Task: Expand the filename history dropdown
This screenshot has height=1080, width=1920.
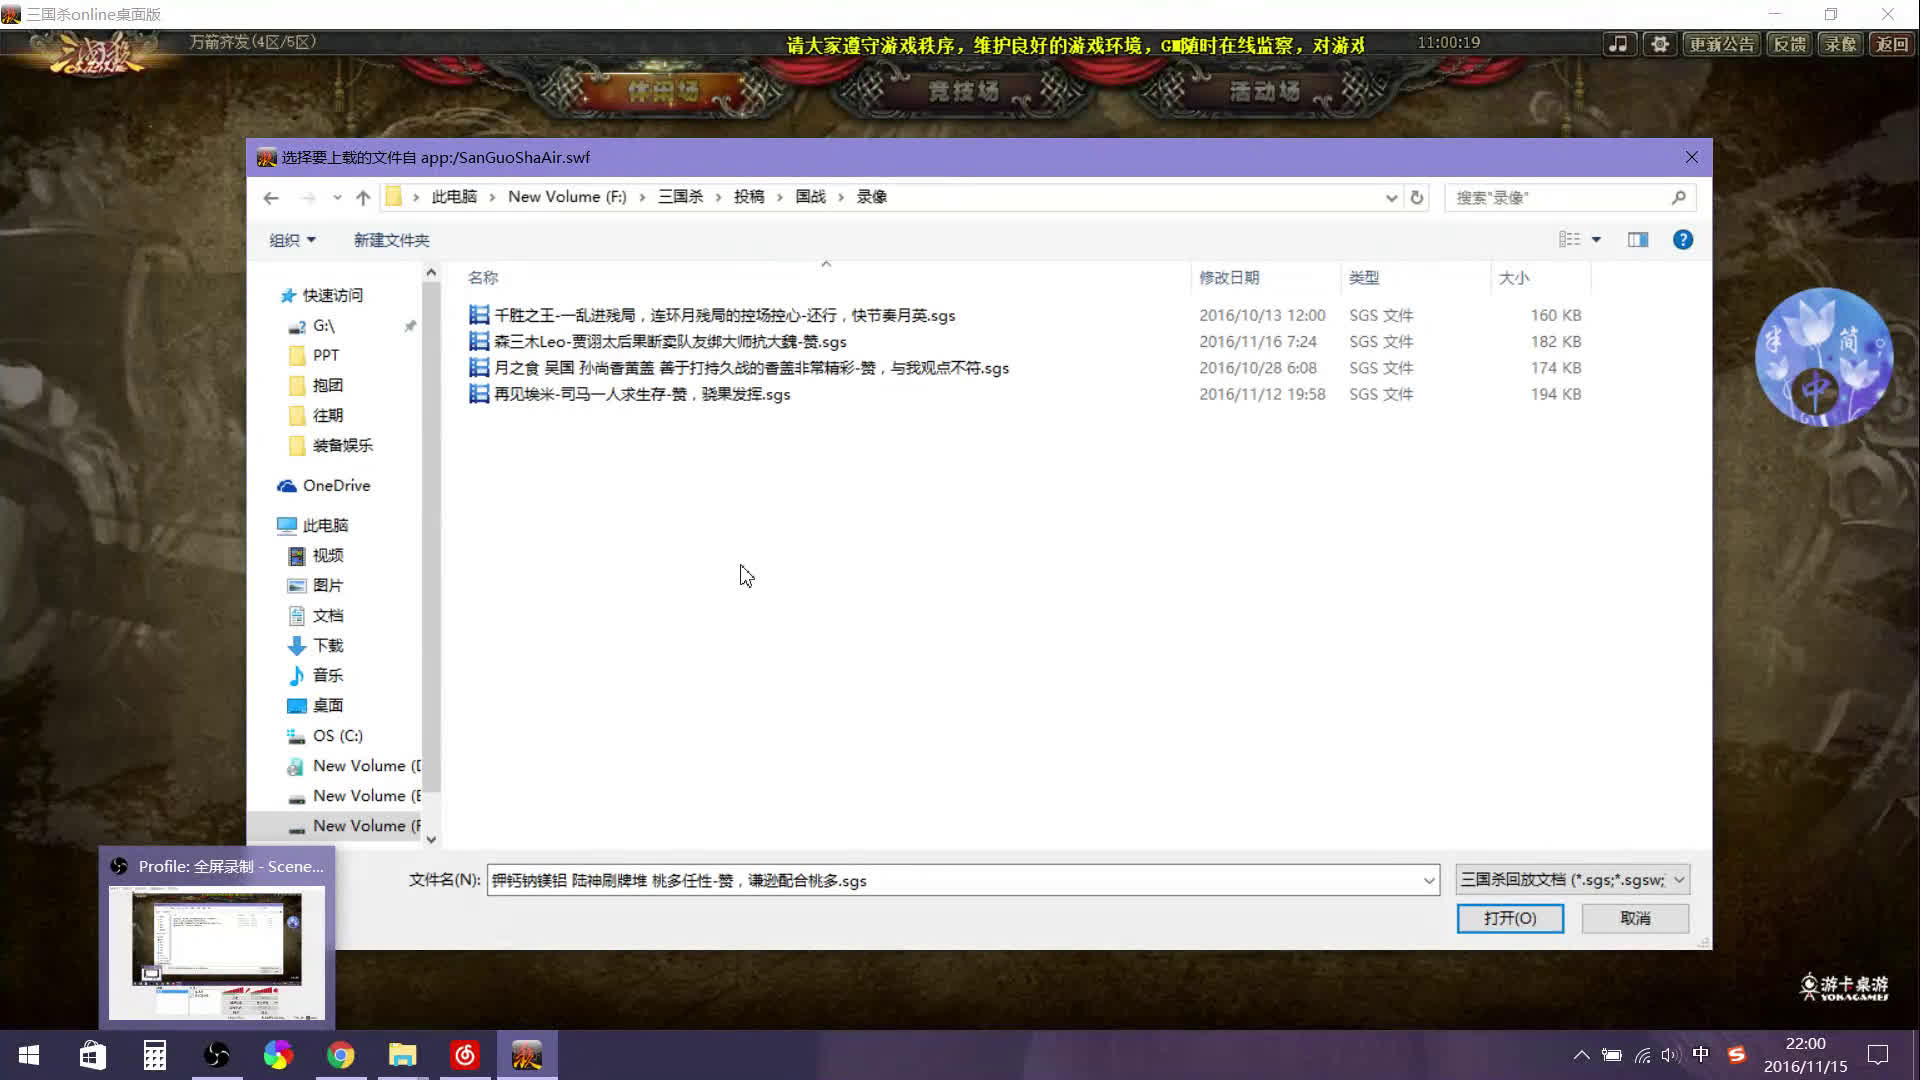Action: pos(1428,880)
